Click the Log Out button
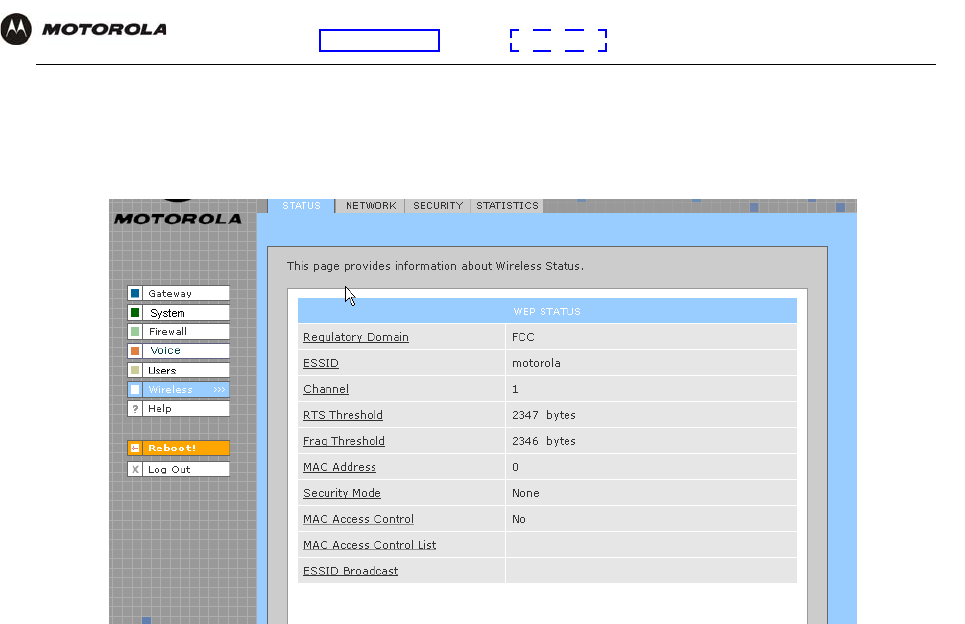Viewport: 965px width, 624px height. (178, 469)
